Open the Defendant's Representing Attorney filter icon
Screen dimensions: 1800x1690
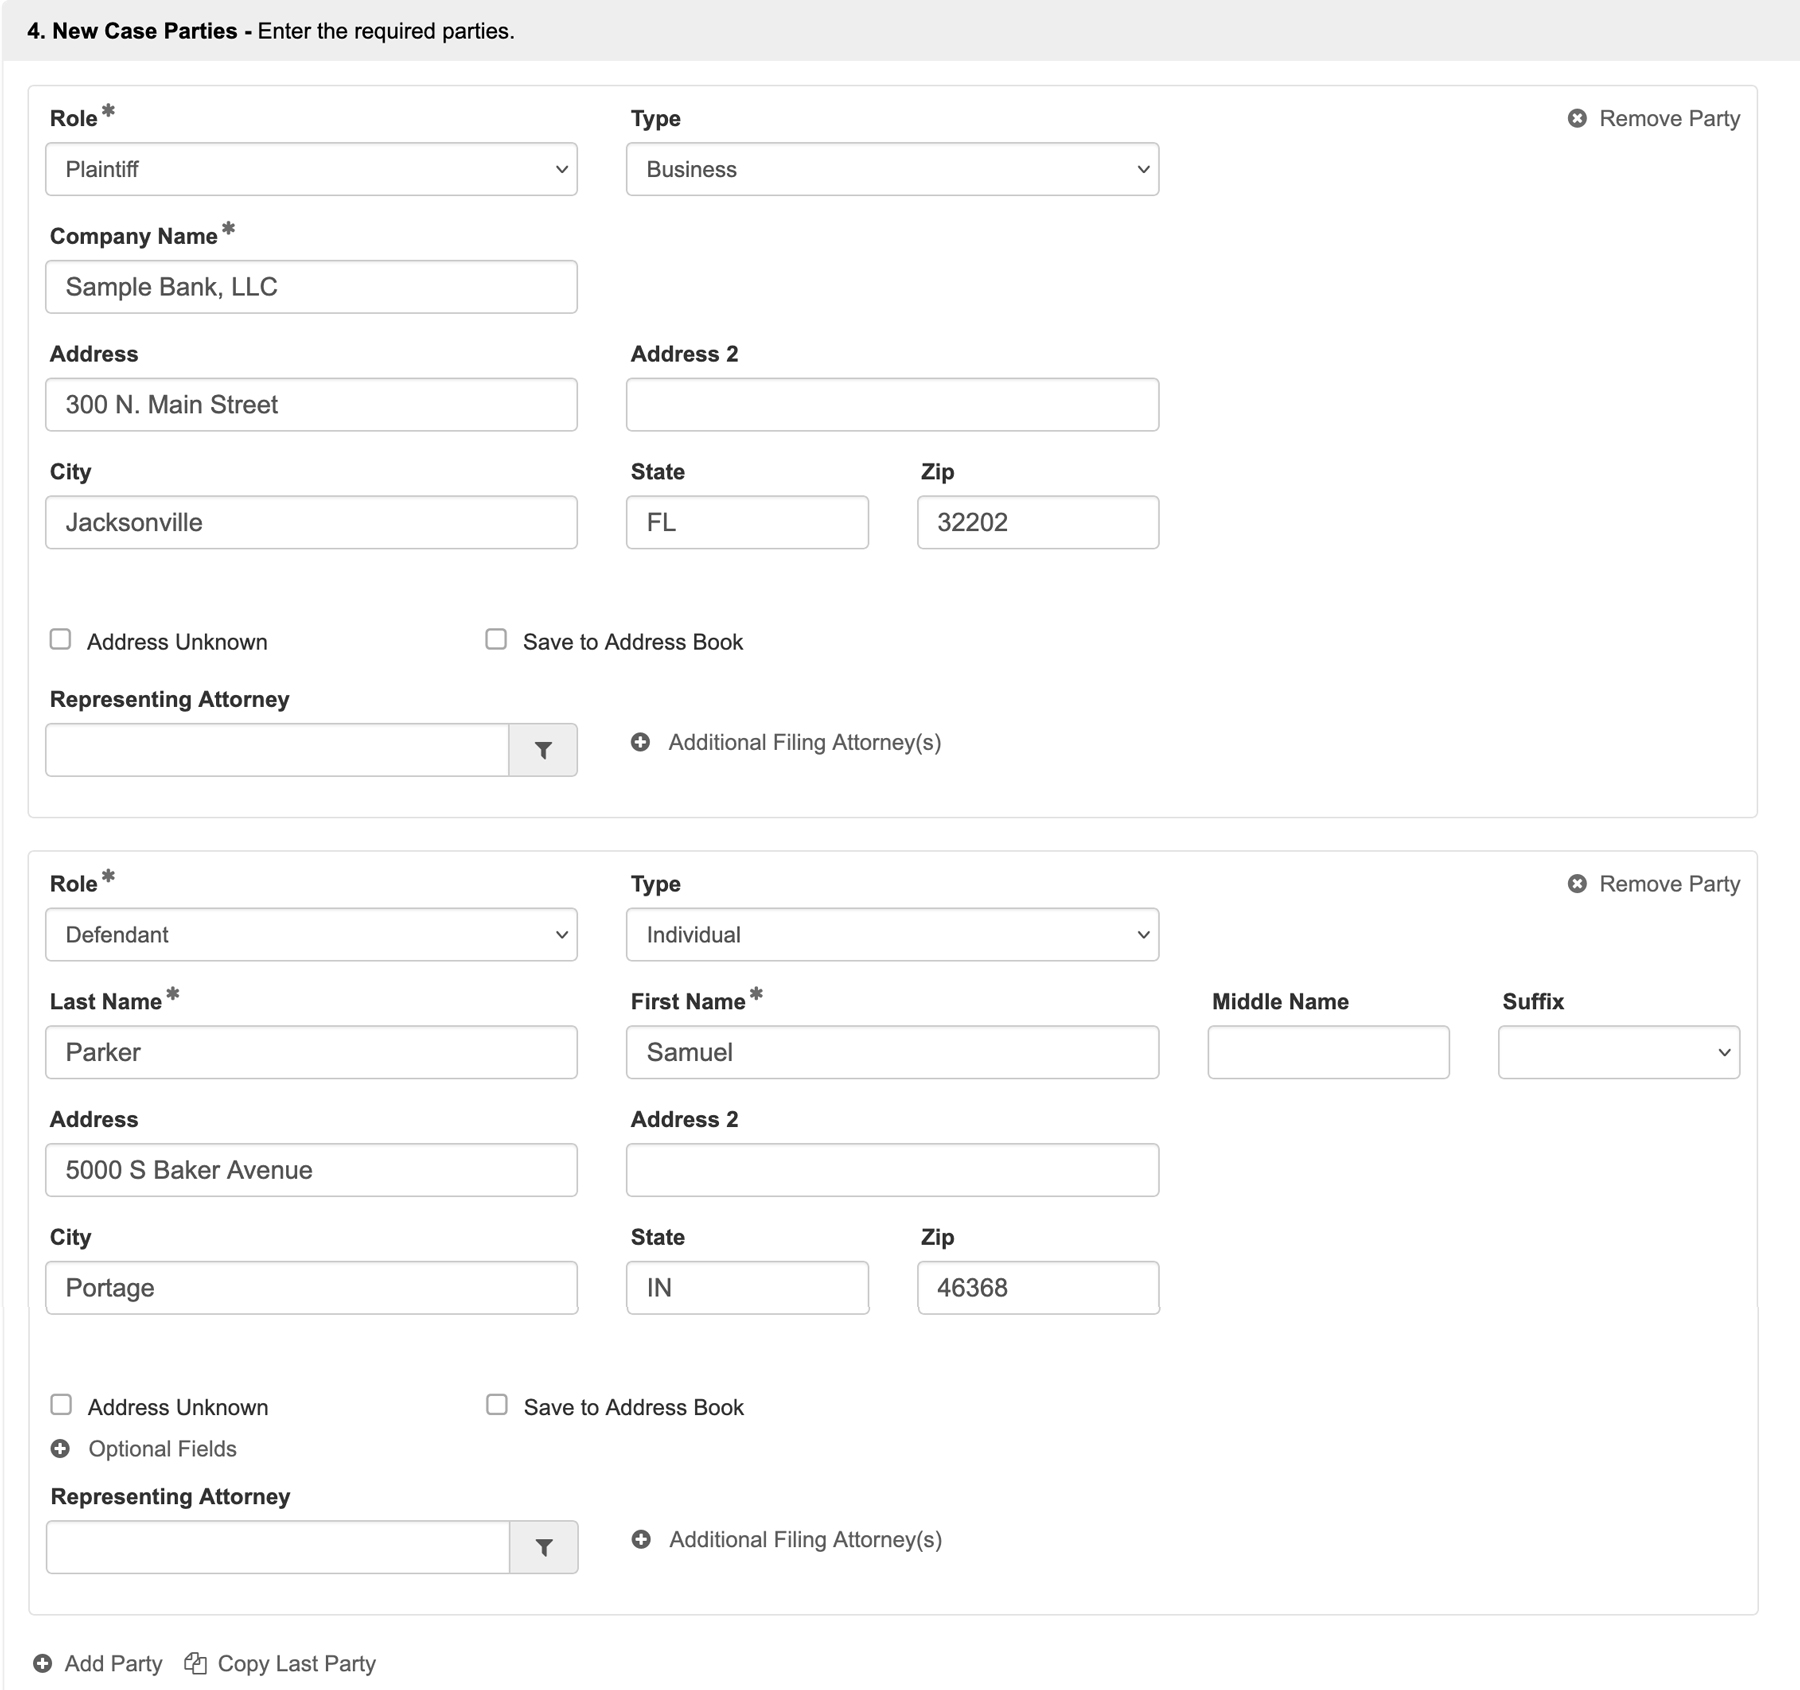pos(543,1547)
